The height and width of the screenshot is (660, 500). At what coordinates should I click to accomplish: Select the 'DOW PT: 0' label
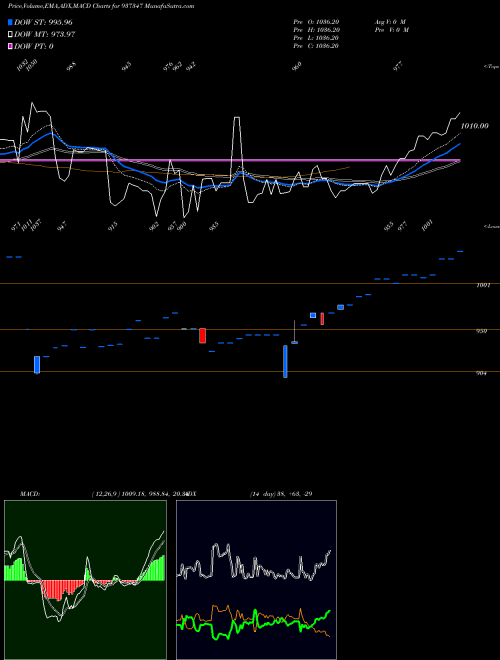[34, 46]
